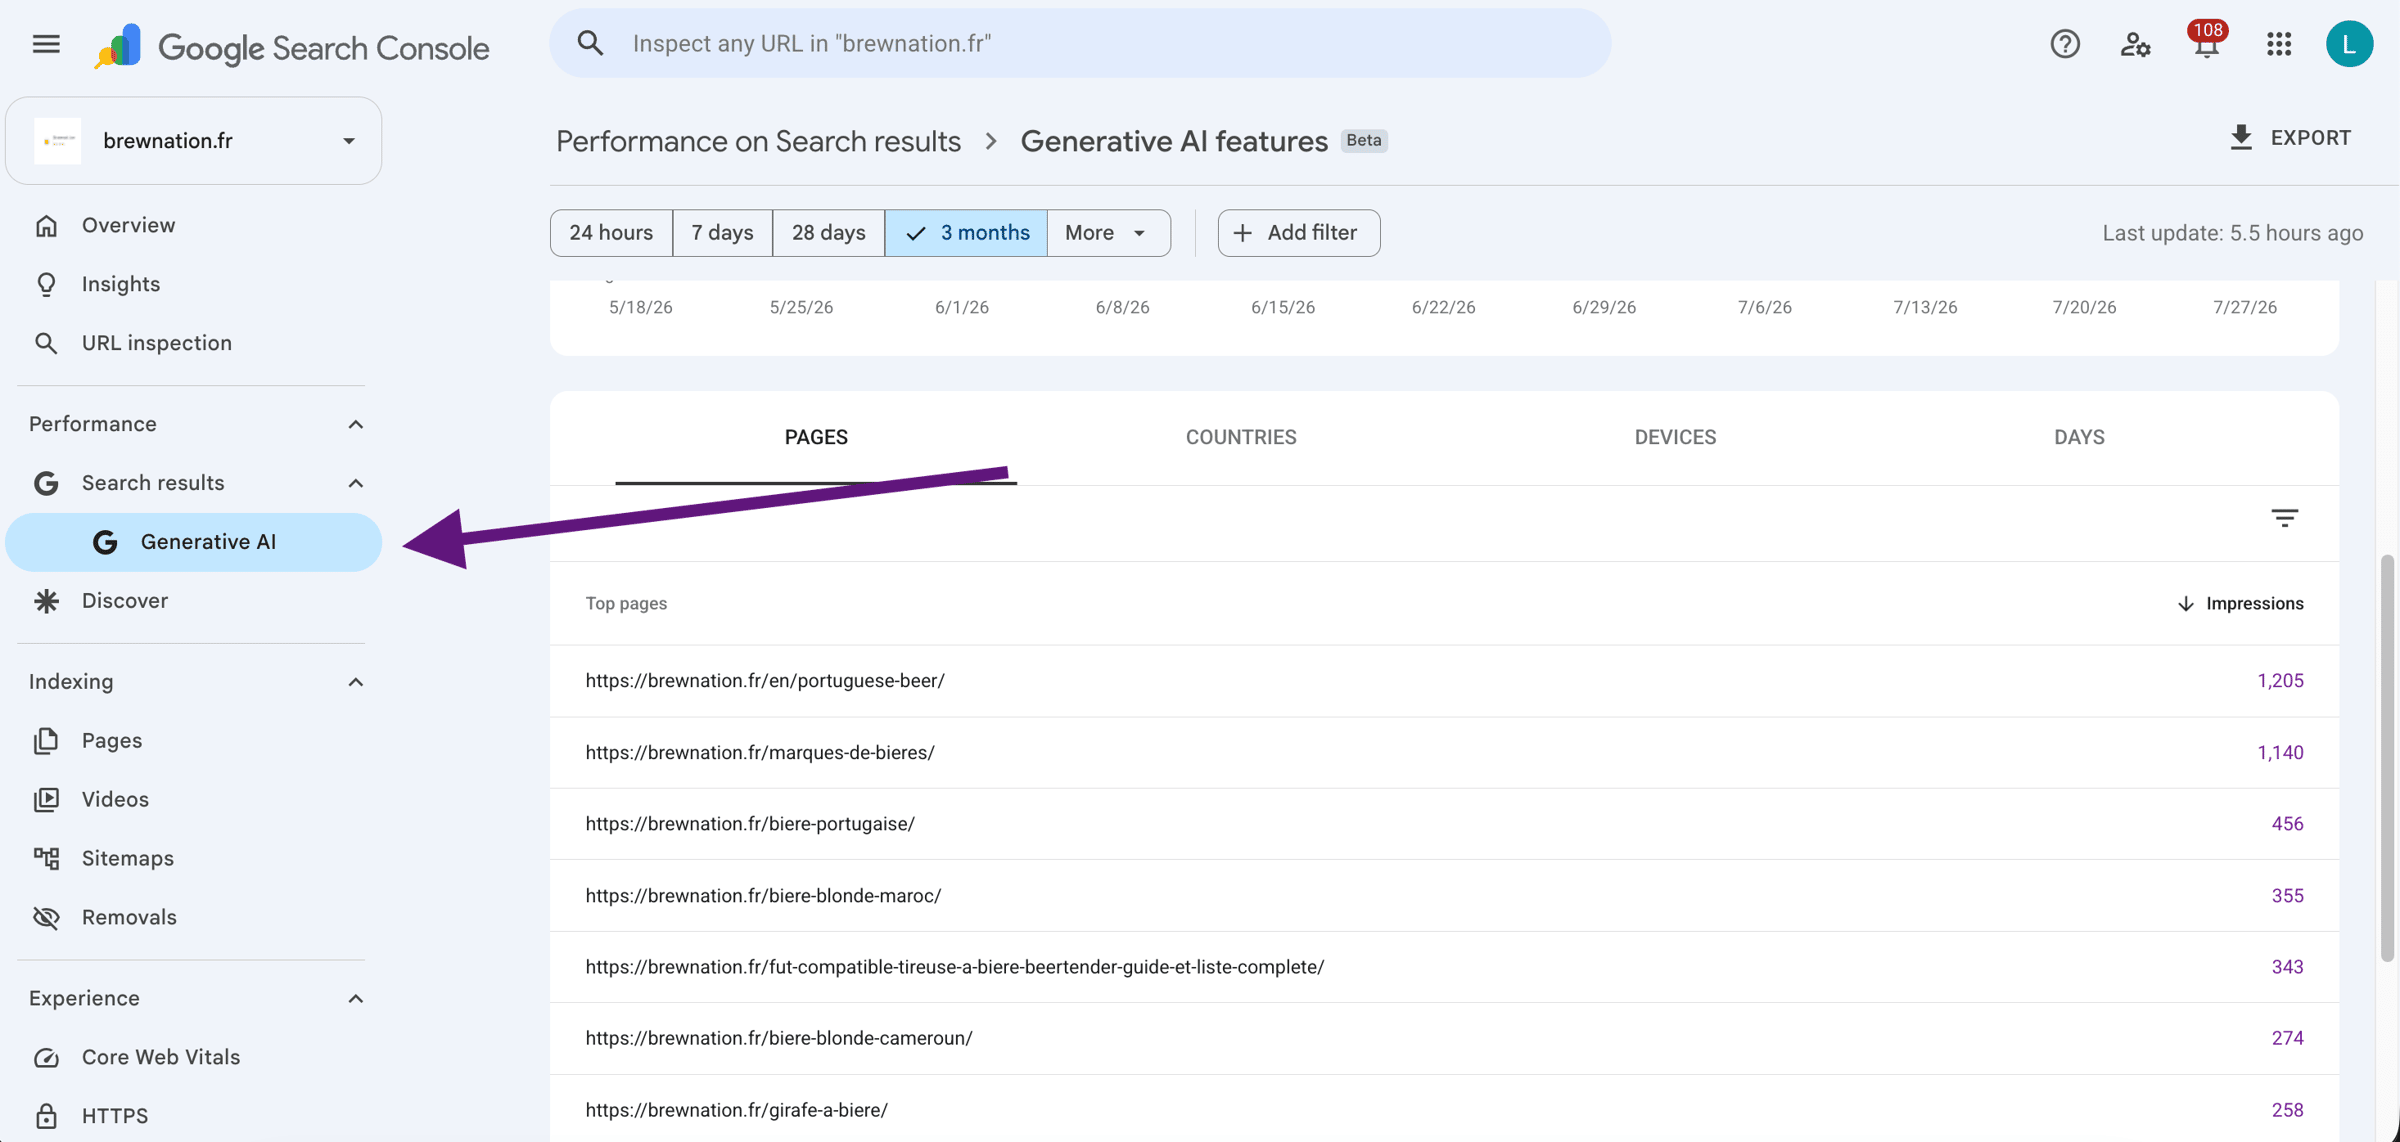Open the portuguese-beer page row
This screenshot has height=1142, width=2400.
[x=1444, y=681]
